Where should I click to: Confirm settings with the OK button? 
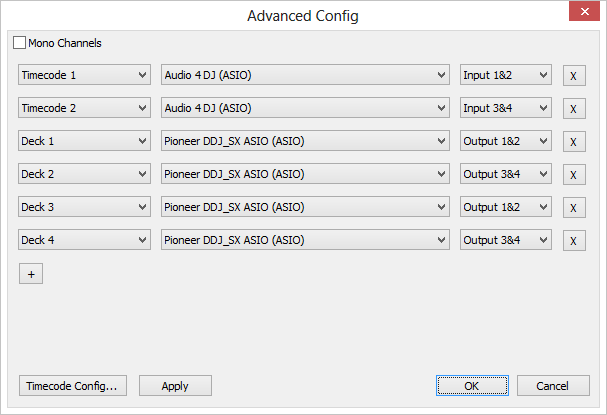pos(472,386)
